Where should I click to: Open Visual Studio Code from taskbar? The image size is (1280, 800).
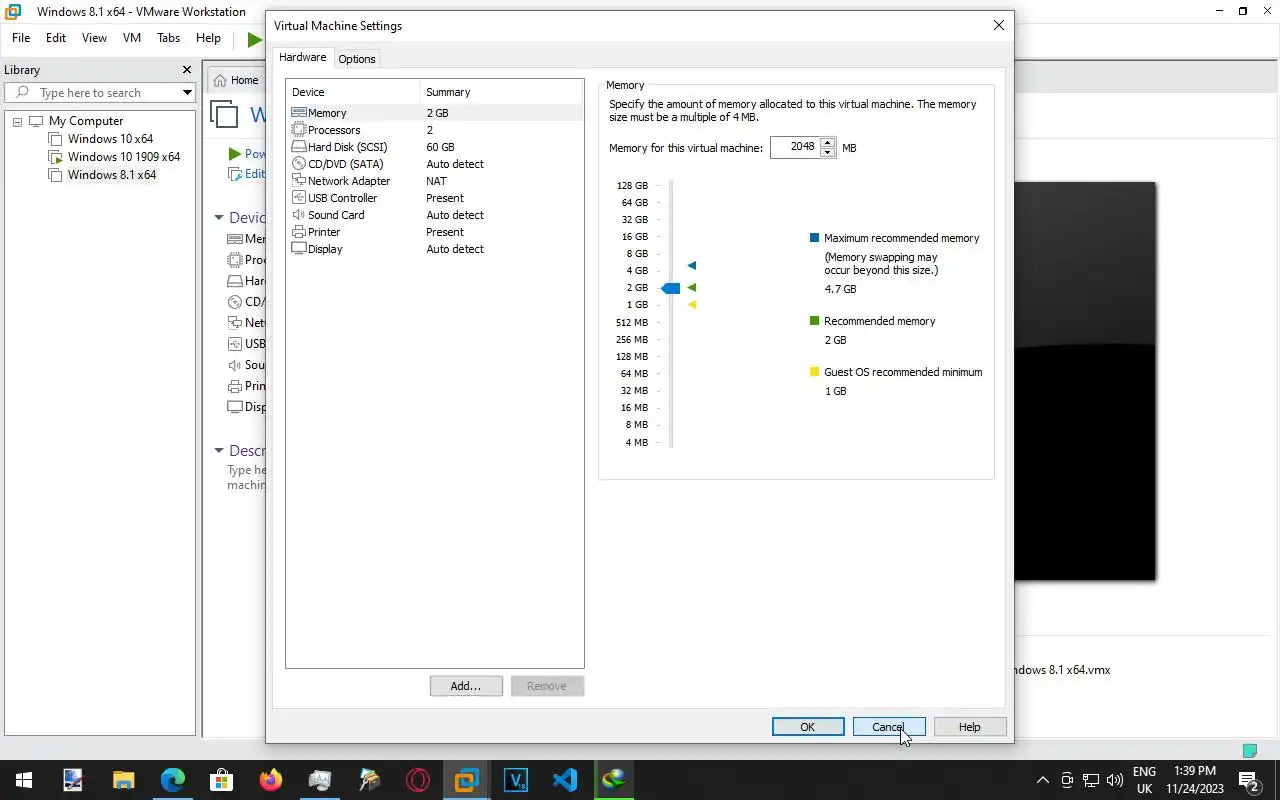tap(565, 780)
